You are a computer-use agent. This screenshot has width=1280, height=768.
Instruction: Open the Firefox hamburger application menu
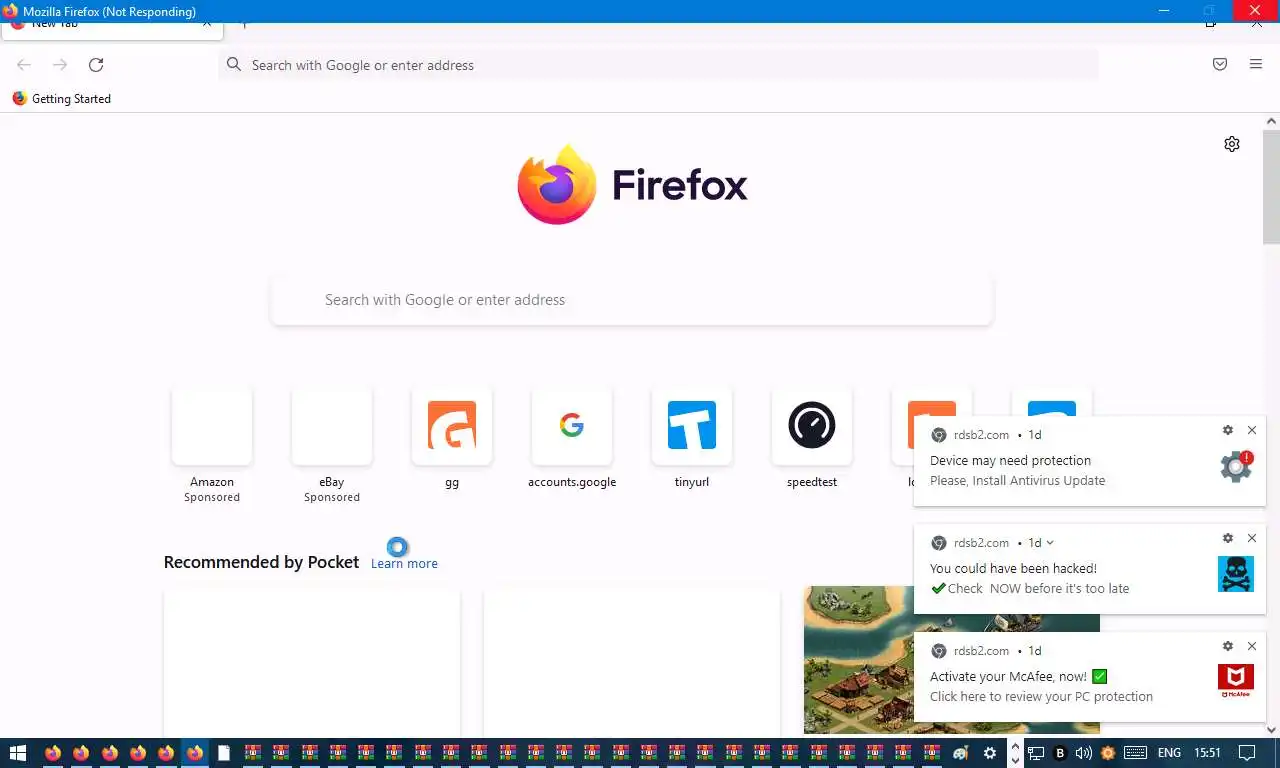click(x=1256, y=64)
